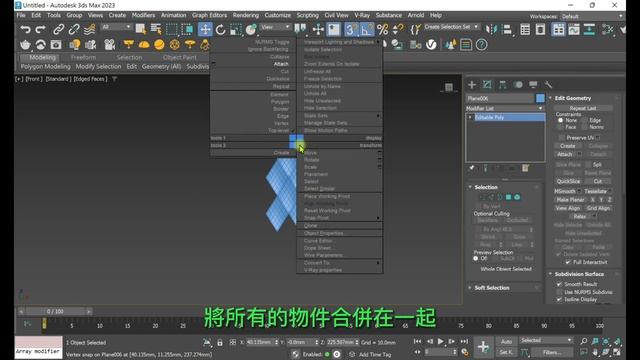
Task: Click the Grid Align button
Action: (x=598, y=208)
